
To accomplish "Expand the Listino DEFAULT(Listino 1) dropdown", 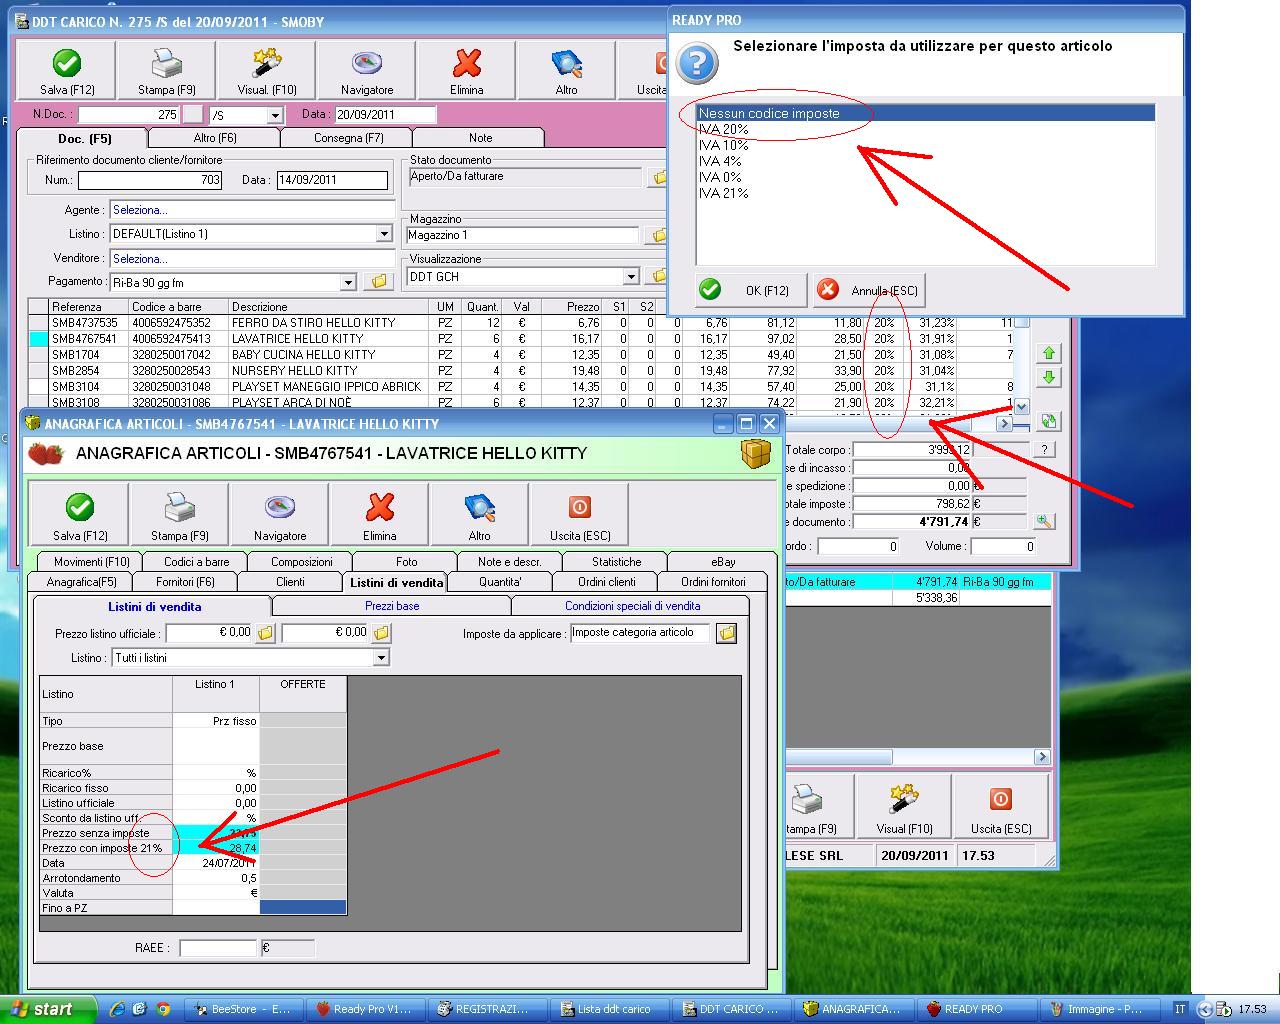I will (384, 234).
